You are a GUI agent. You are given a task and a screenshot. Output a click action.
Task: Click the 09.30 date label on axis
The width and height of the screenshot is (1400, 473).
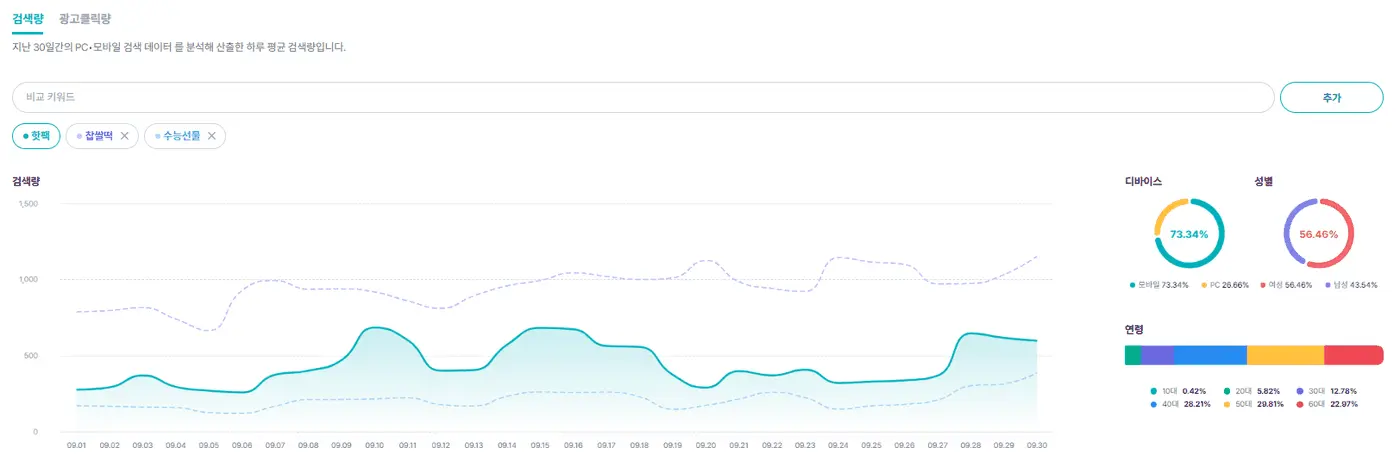pos(1037,445)
